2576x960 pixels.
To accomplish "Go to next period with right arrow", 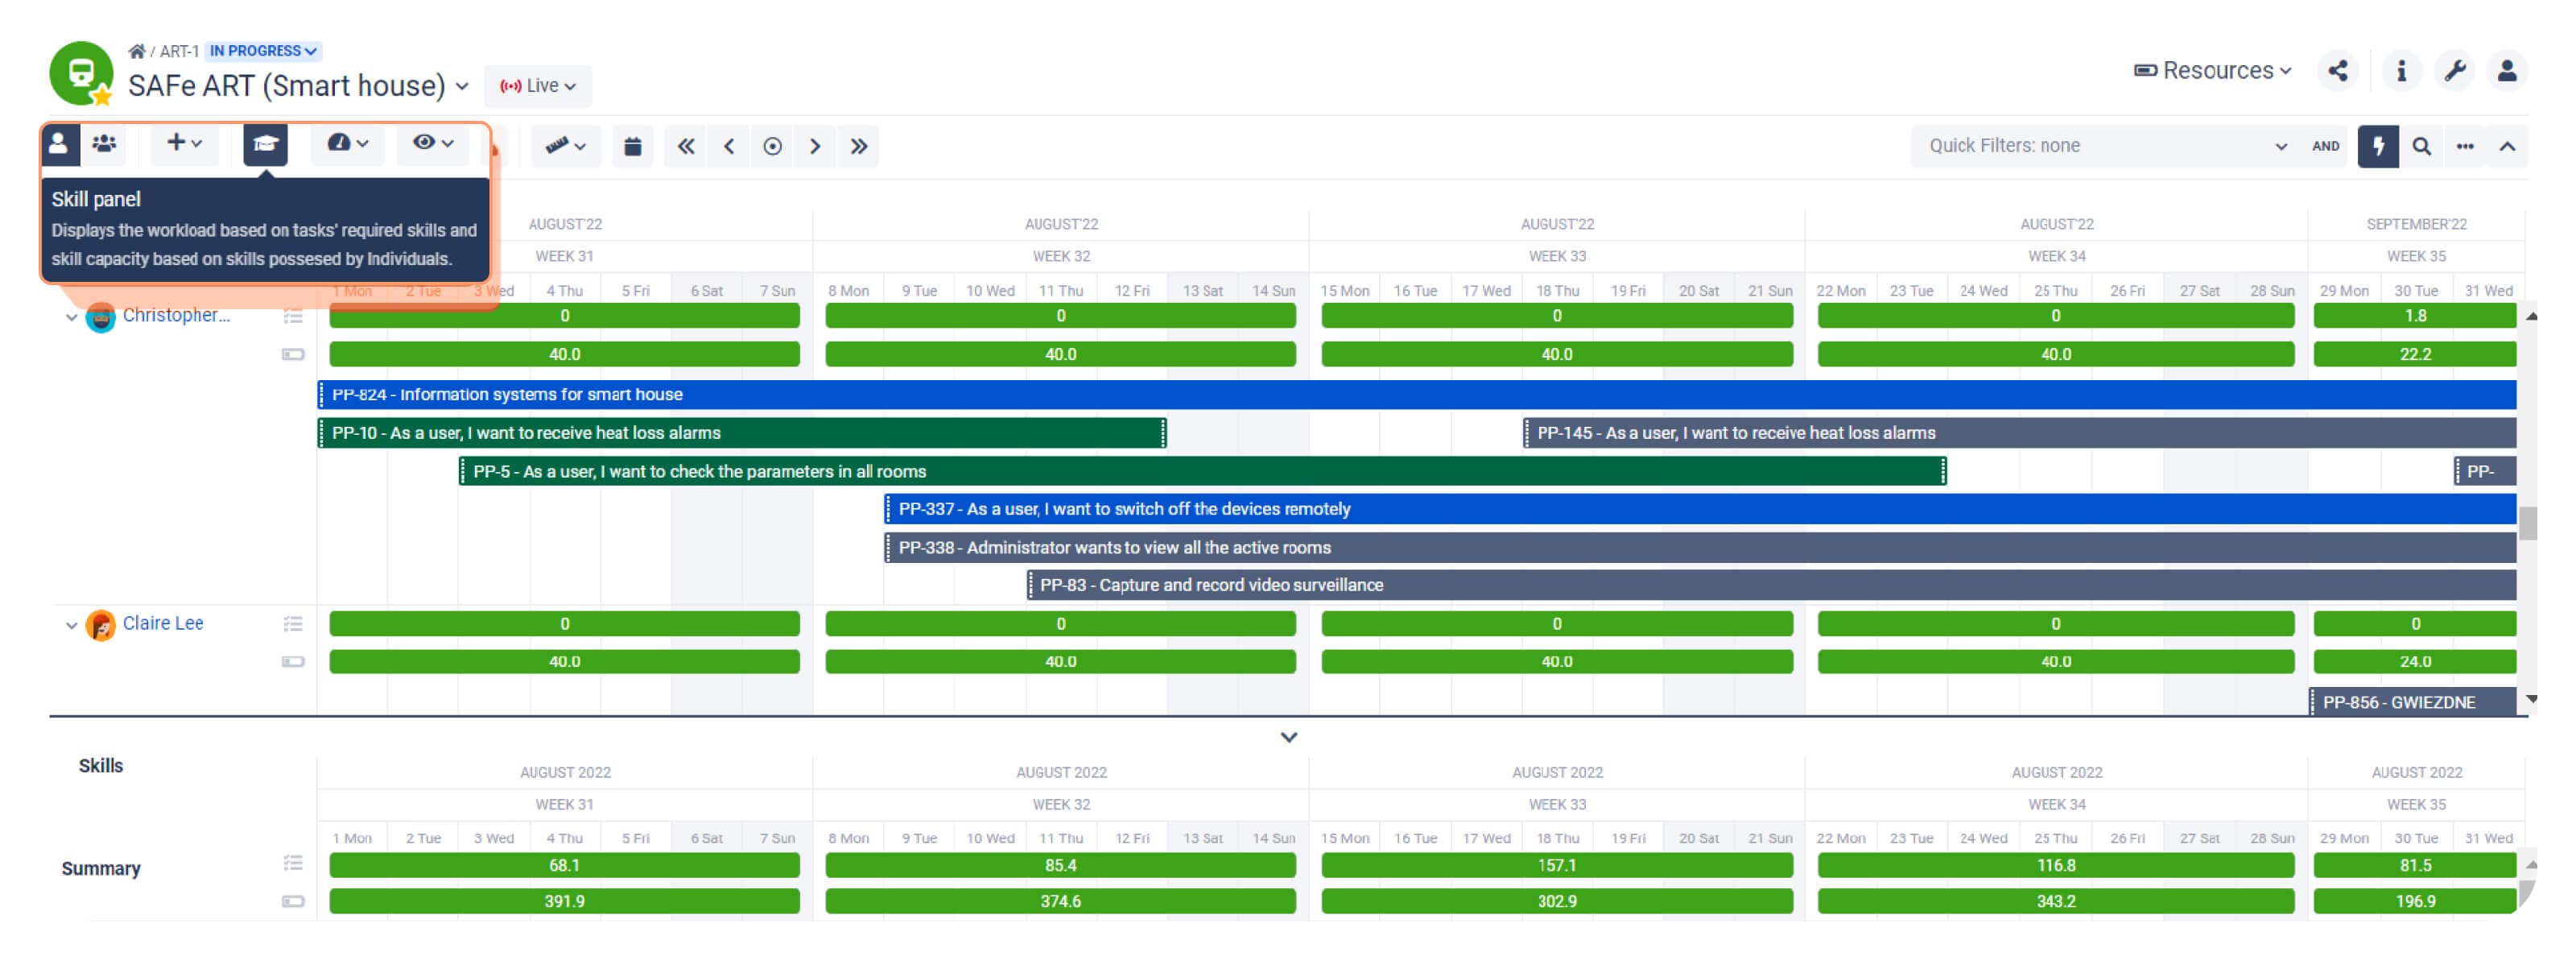I will (x=815, y=147).
